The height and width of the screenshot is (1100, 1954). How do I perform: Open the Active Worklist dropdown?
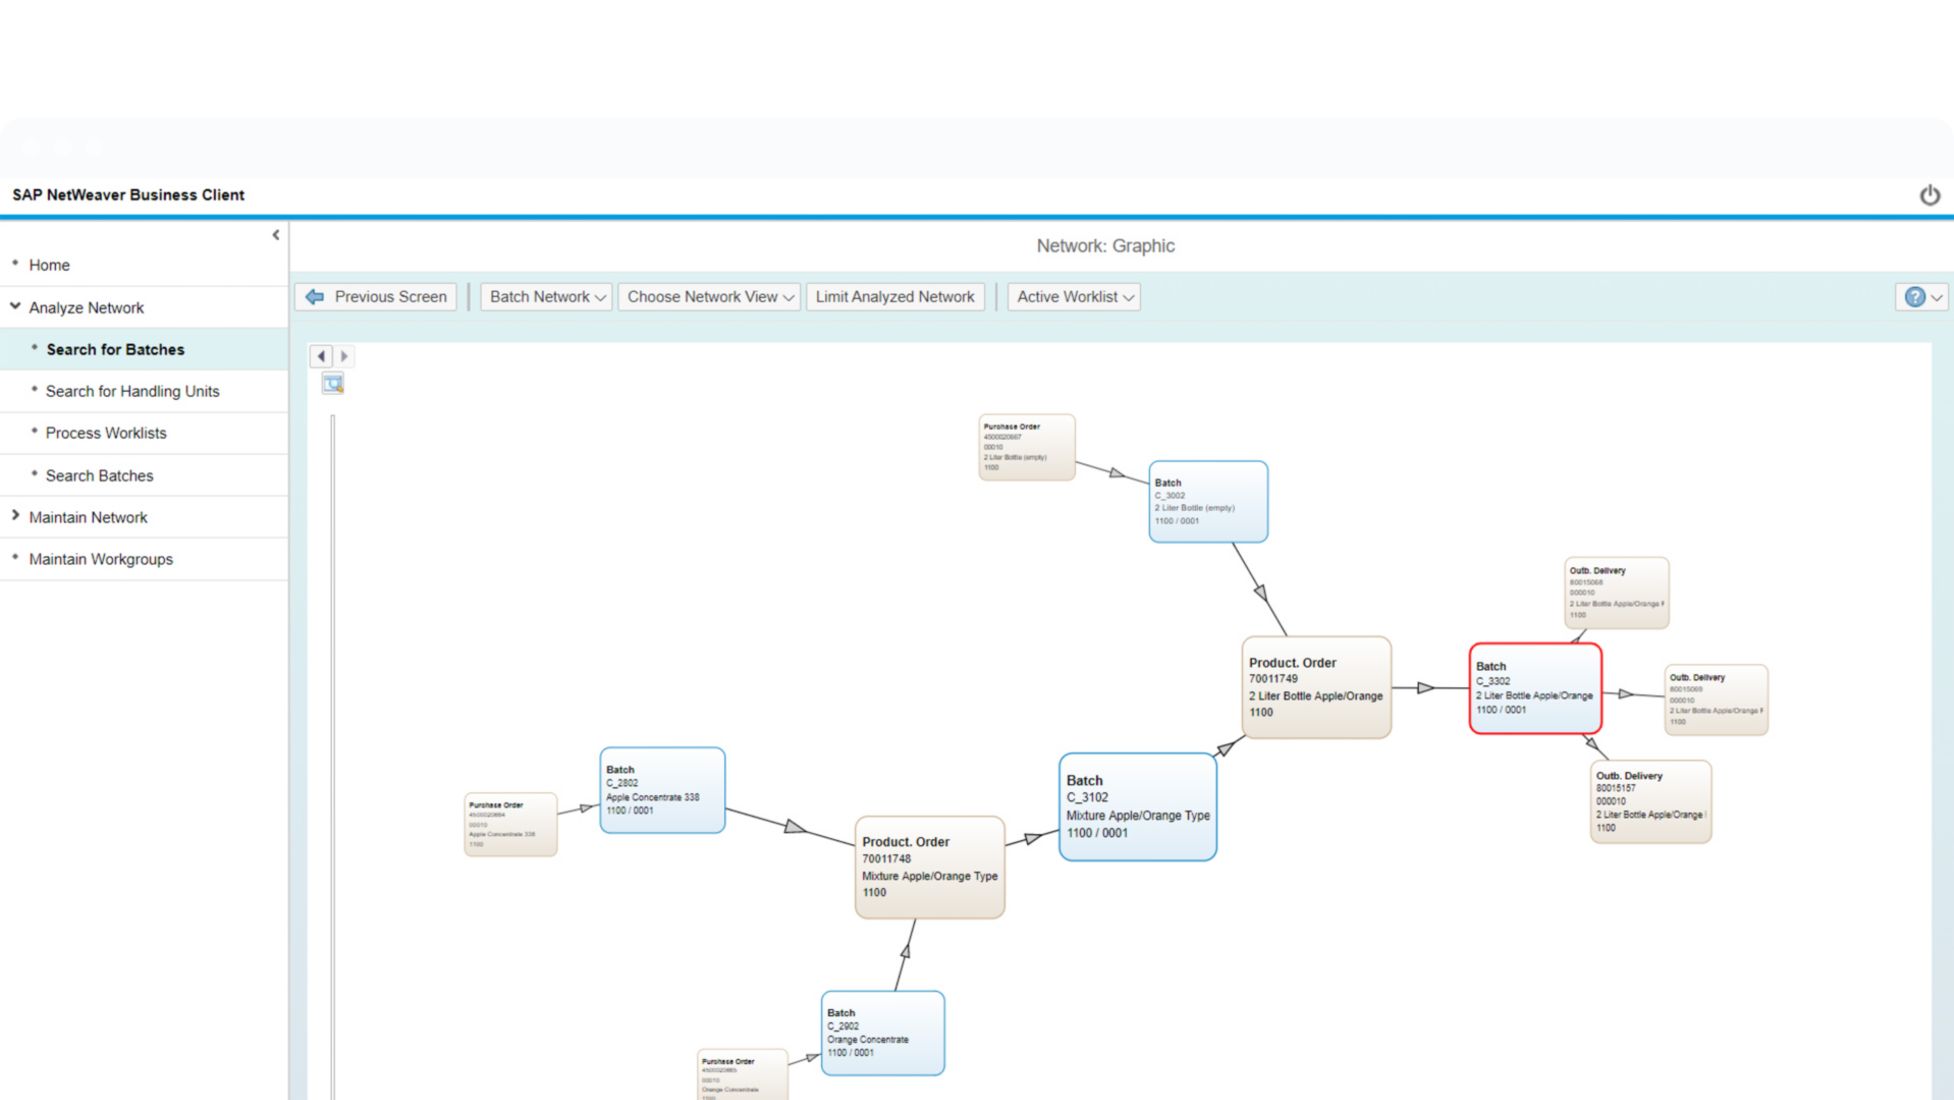(1074, 297)
